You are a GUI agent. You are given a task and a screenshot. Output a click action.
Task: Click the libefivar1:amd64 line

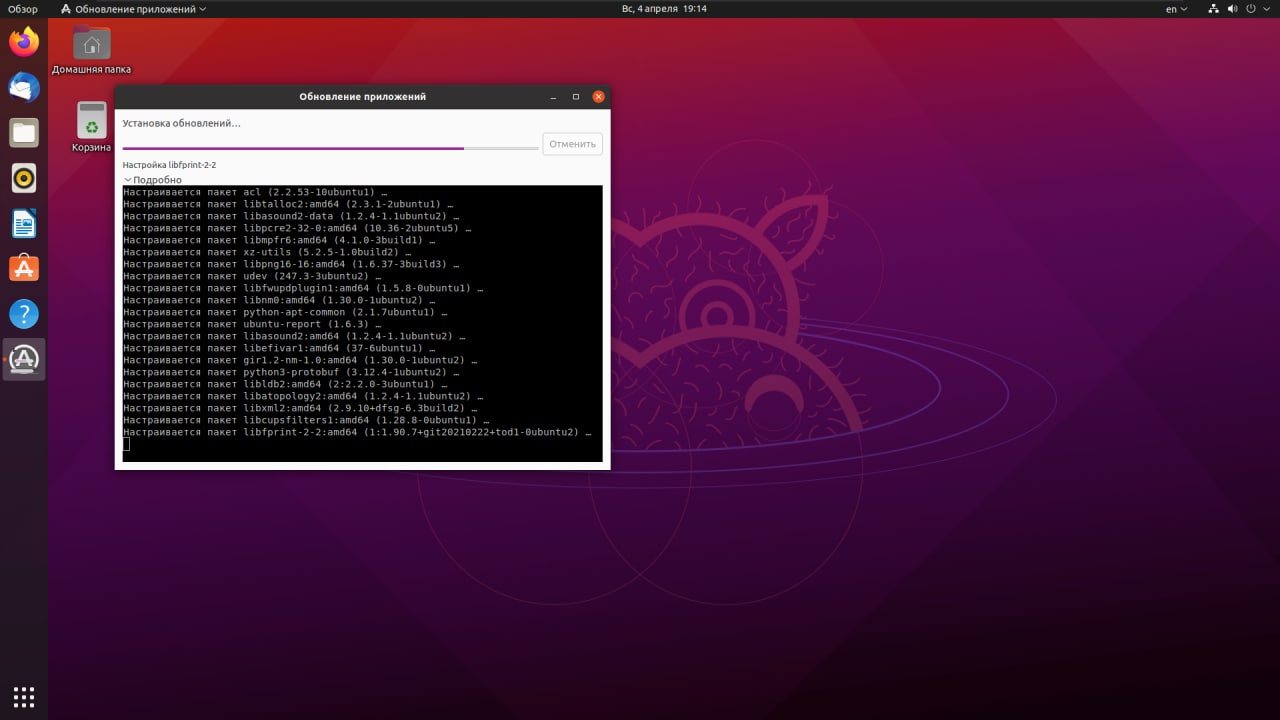(x=279, y=348)
